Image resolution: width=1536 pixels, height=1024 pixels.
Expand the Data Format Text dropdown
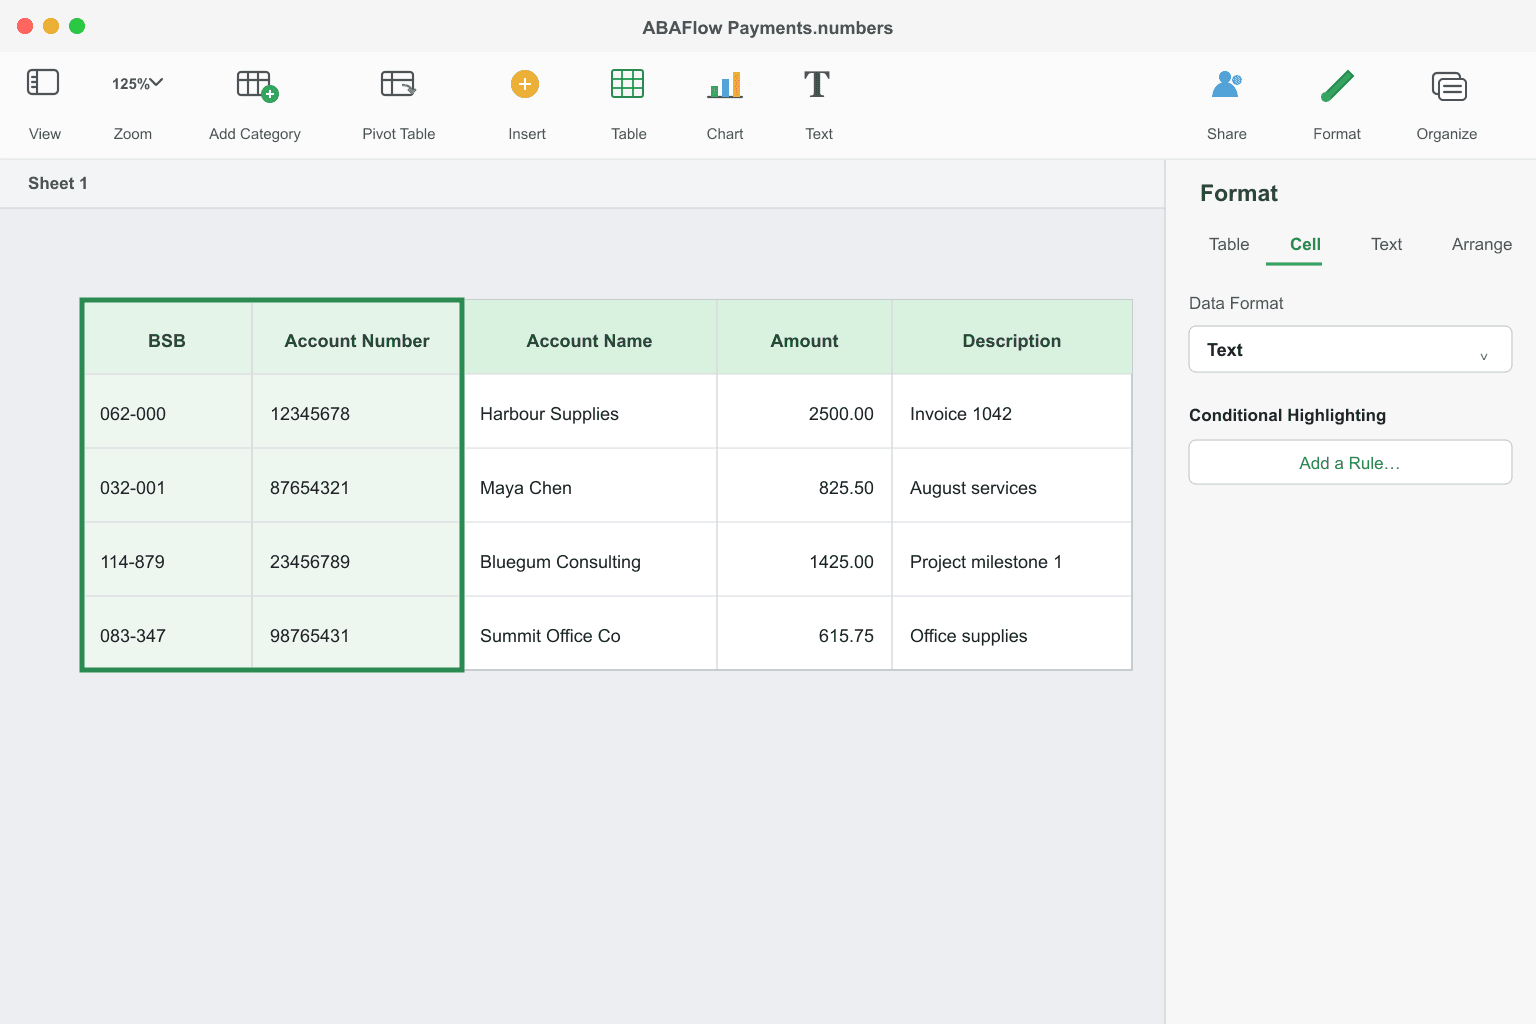[1350, 349]
